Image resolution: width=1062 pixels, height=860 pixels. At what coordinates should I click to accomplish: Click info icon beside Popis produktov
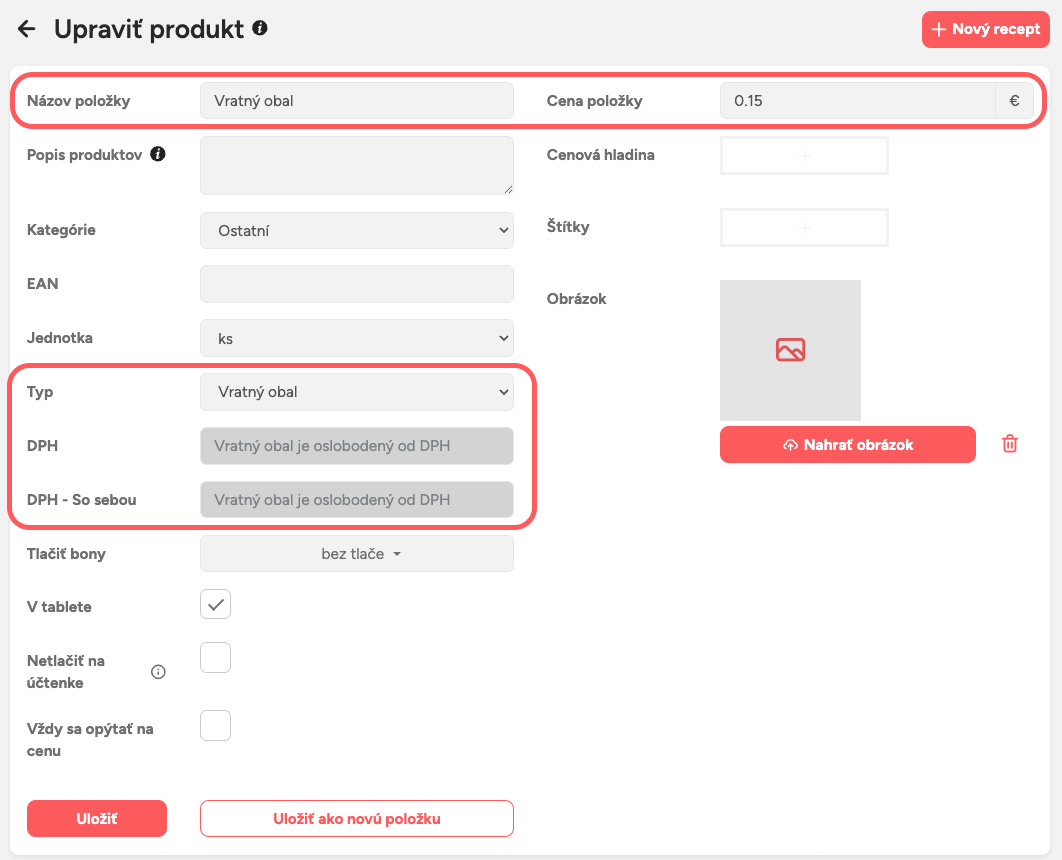158,155
